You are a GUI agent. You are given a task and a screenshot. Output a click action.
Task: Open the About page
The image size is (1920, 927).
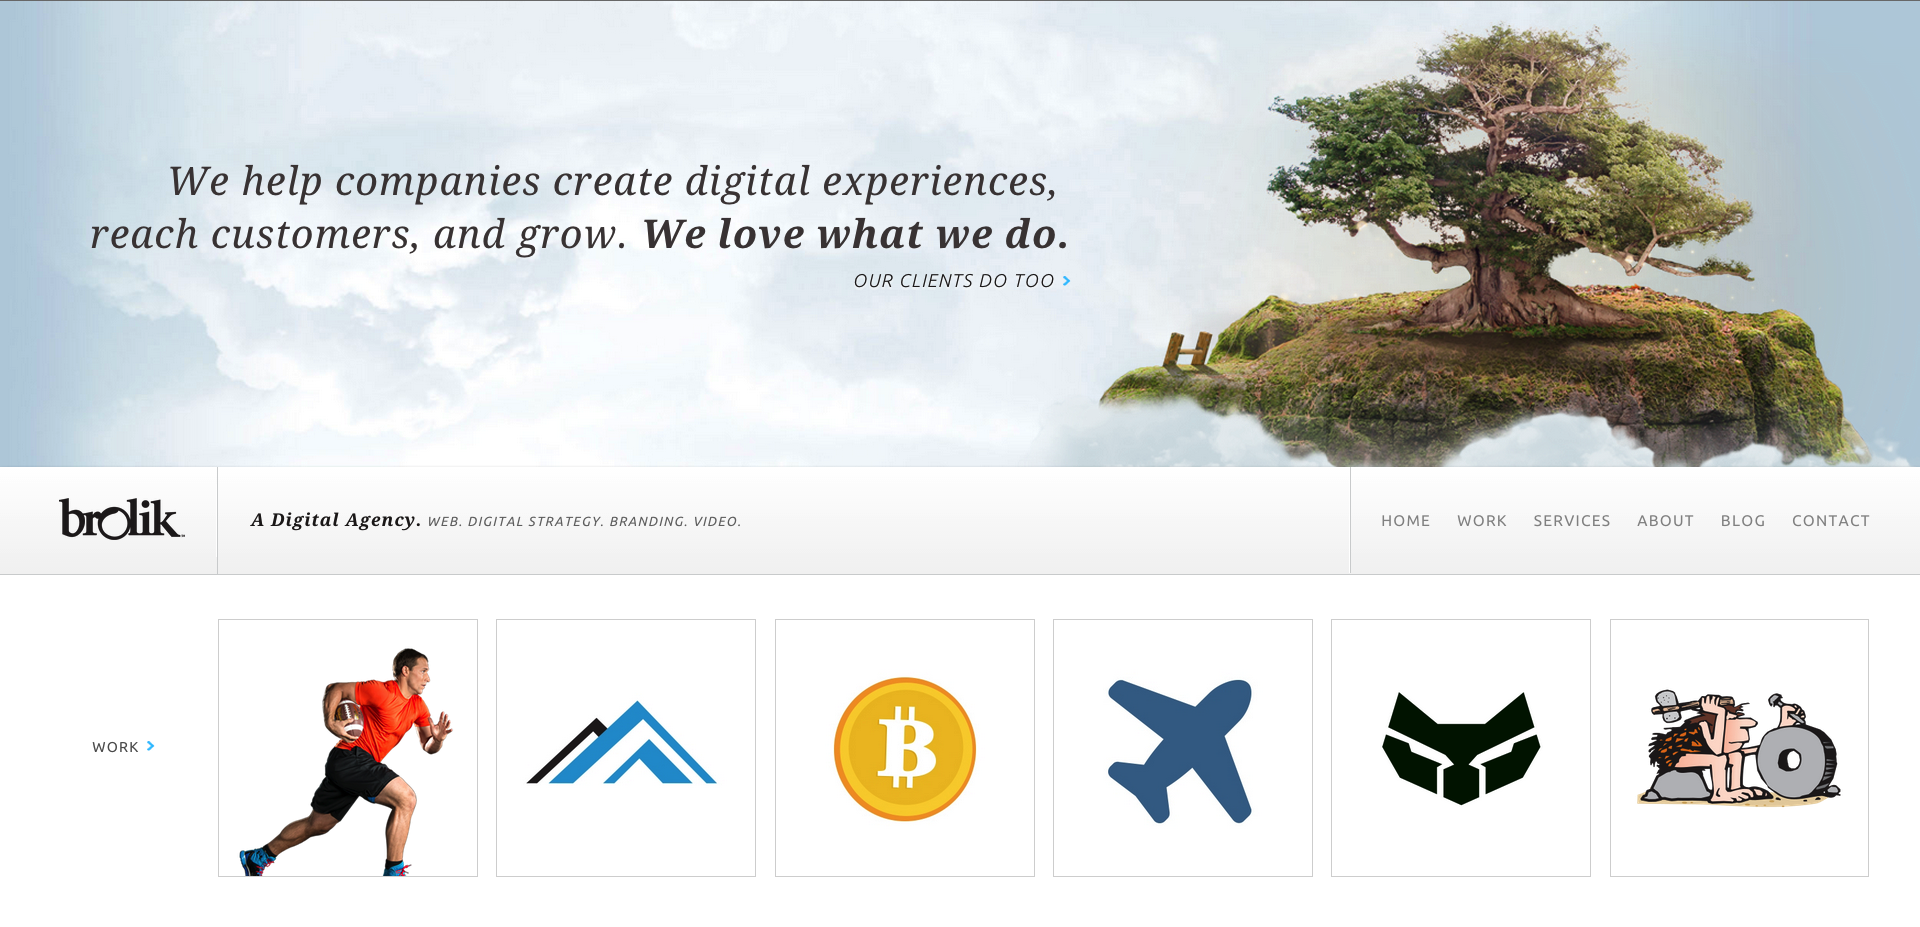tap(1665, 521)
